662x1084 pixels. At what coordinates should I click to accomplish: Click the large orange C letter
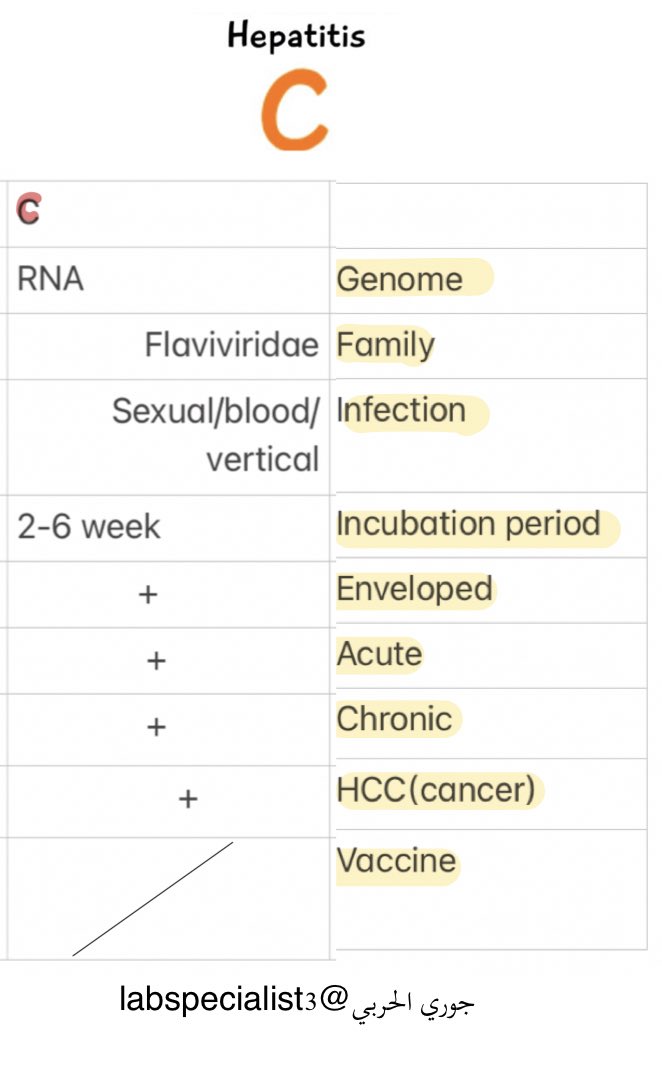[294, 109]
